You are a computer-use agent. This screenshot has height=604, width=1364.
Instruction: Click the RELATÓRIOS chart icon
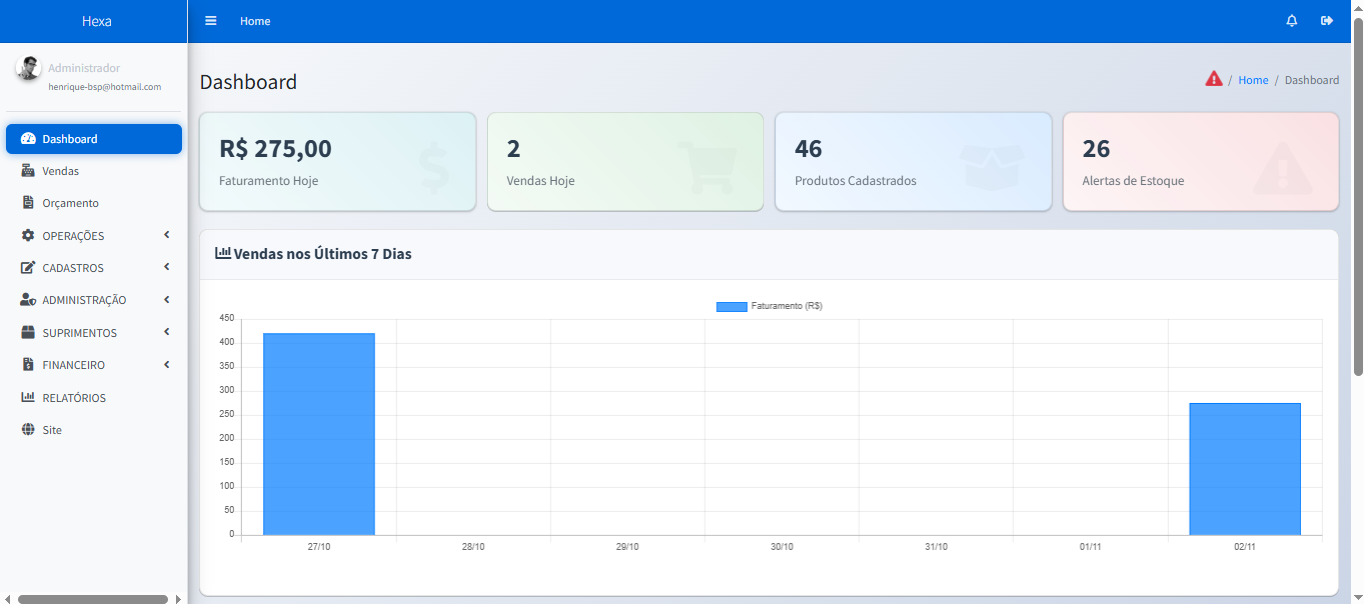tap(28, 398)
